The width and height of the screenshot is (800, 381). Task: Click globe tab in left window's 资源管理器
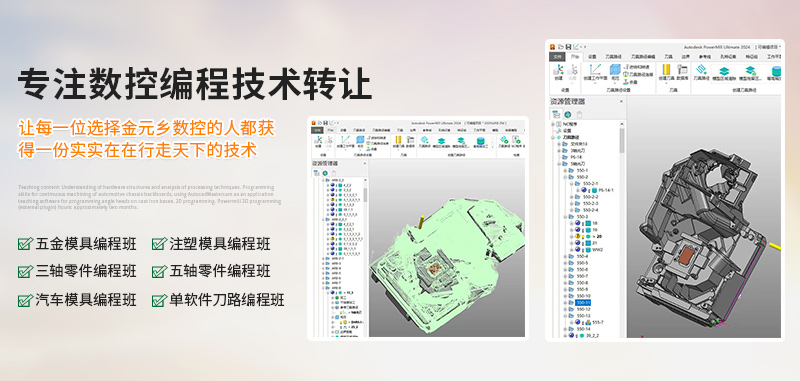[x=325, y=173]
